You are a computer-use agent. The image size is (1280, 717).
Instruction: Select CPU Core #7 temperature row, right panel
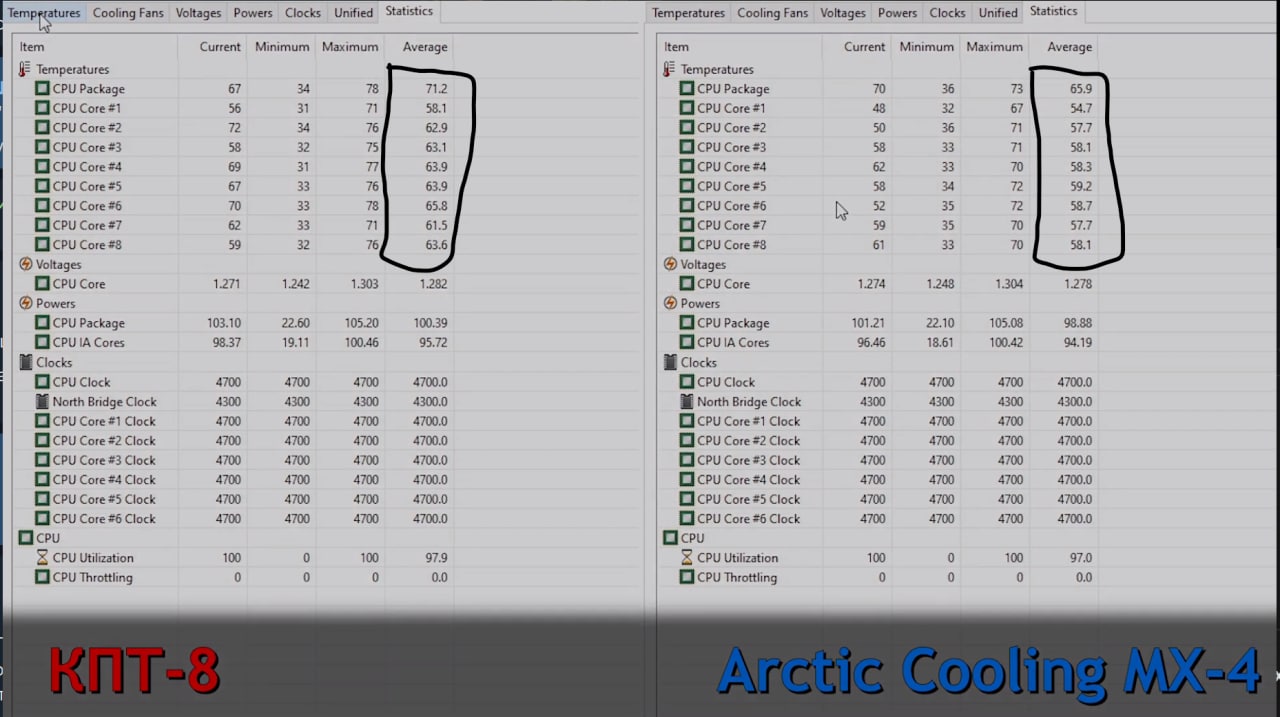point(878,225)
